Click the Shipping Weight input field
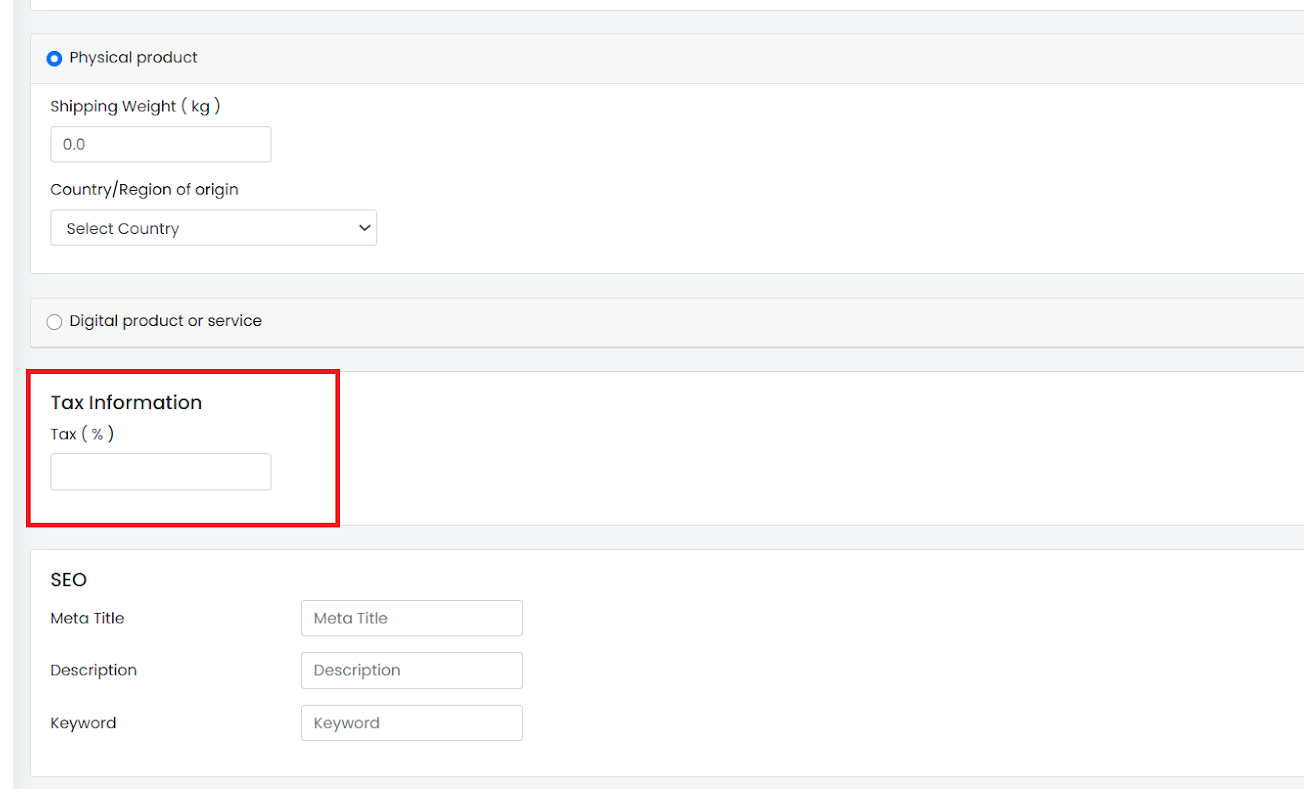 pos(160,144)
